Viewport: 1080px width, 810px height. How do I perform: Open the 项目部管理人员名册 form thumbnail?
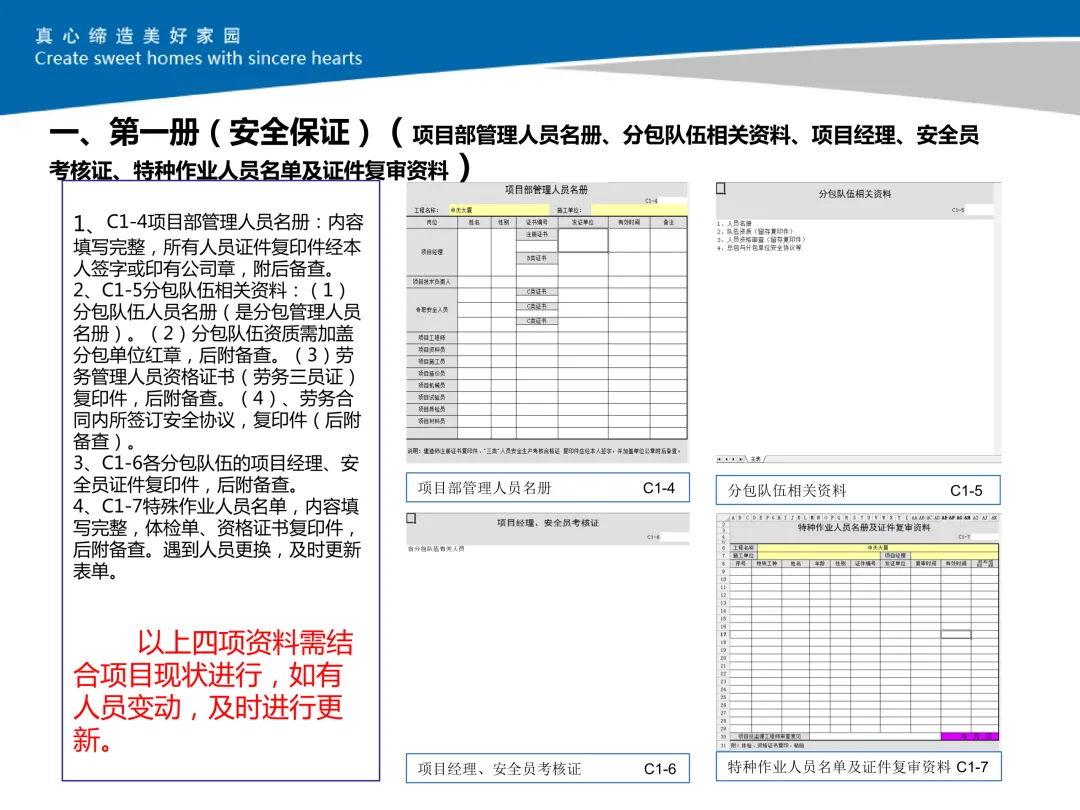[547, 322]
